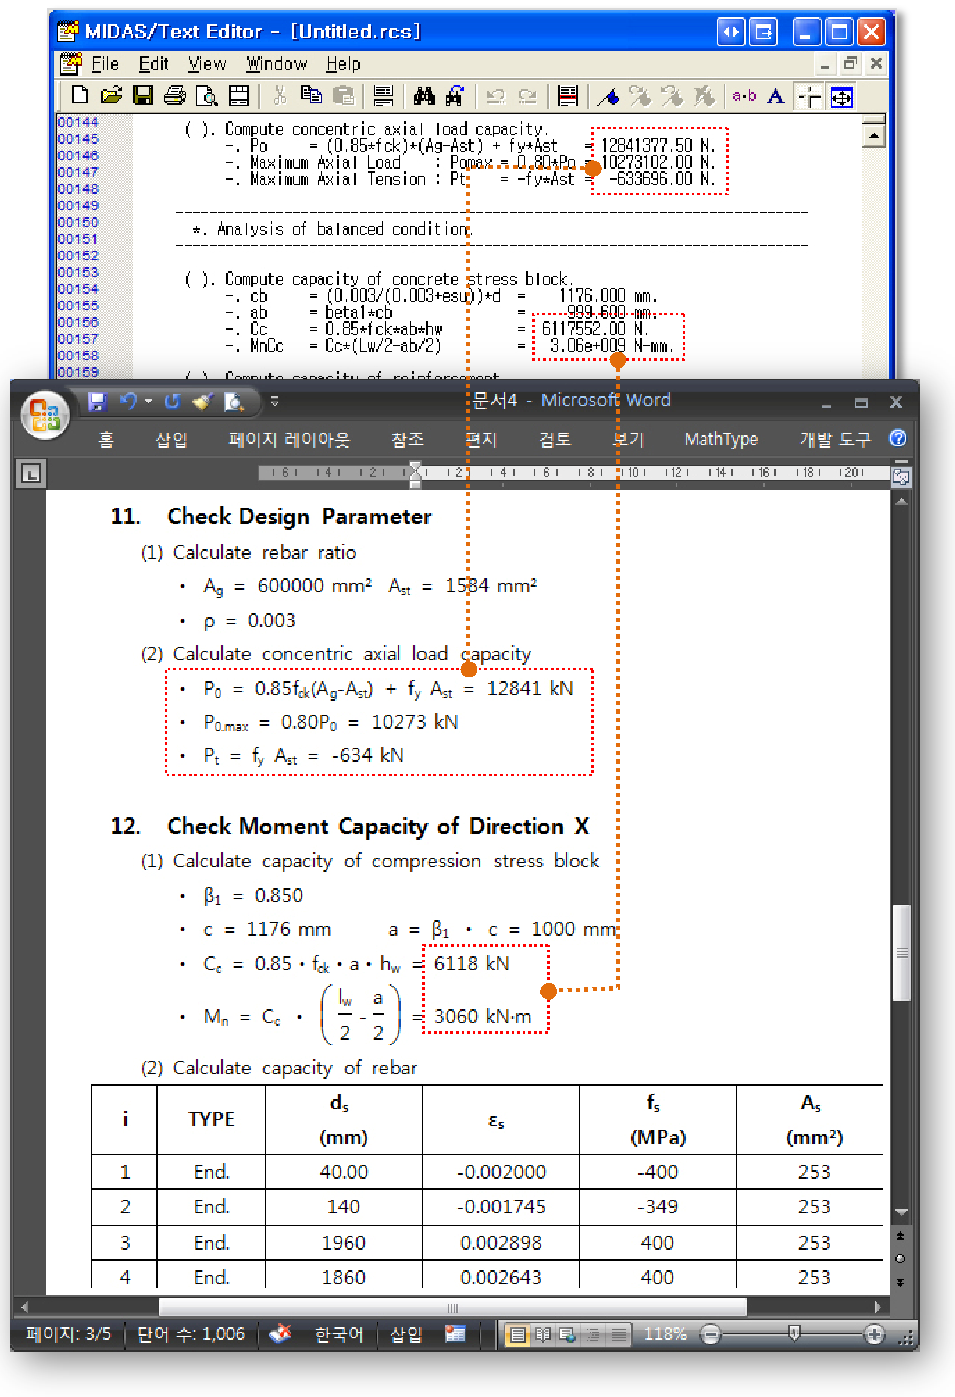Click New document icon in MIDAS toolbar
The width and height of the screenshot is (955, 1397).
[80, 95]
